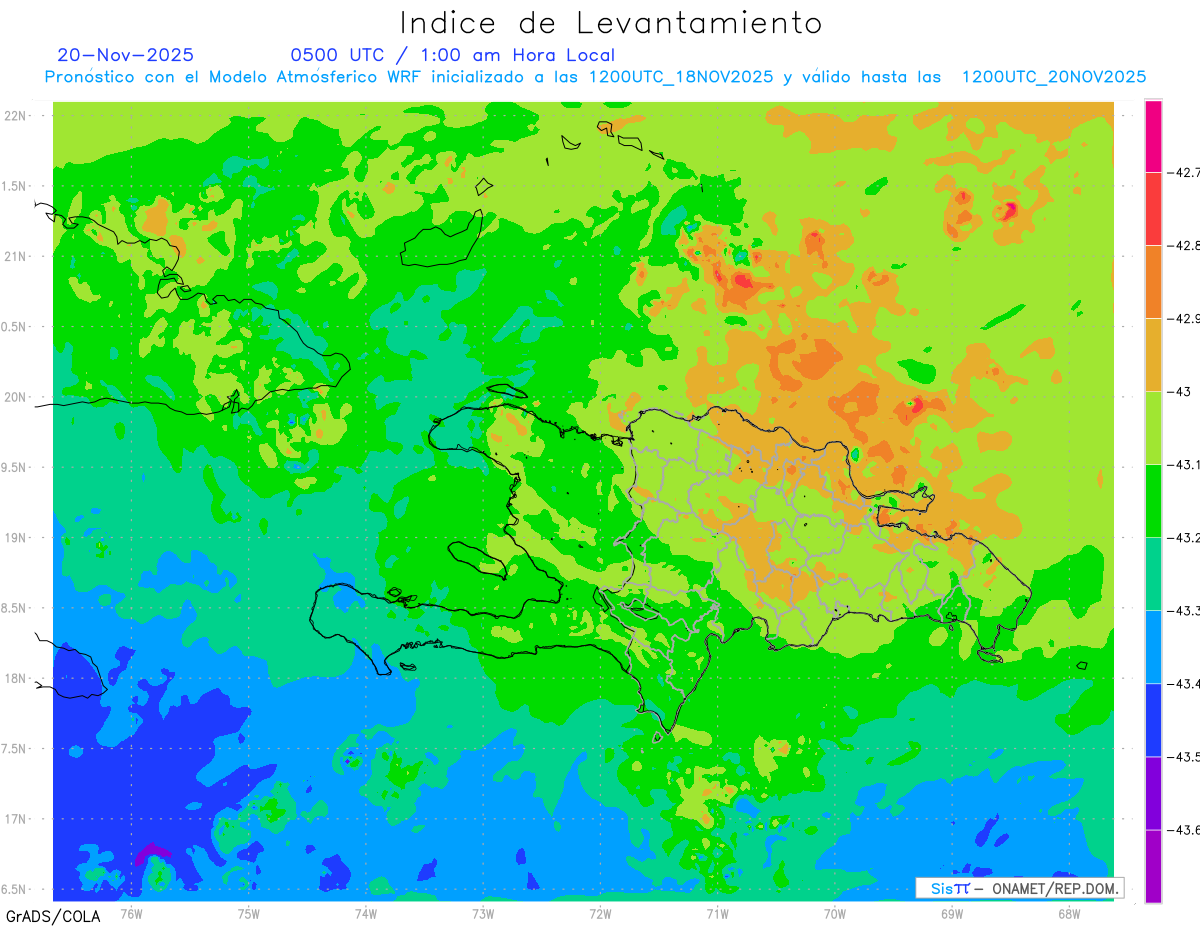Click the magenta swatch atop the color bar
This screenshot has width=1200, height=927.
[x=1153, y=136]
